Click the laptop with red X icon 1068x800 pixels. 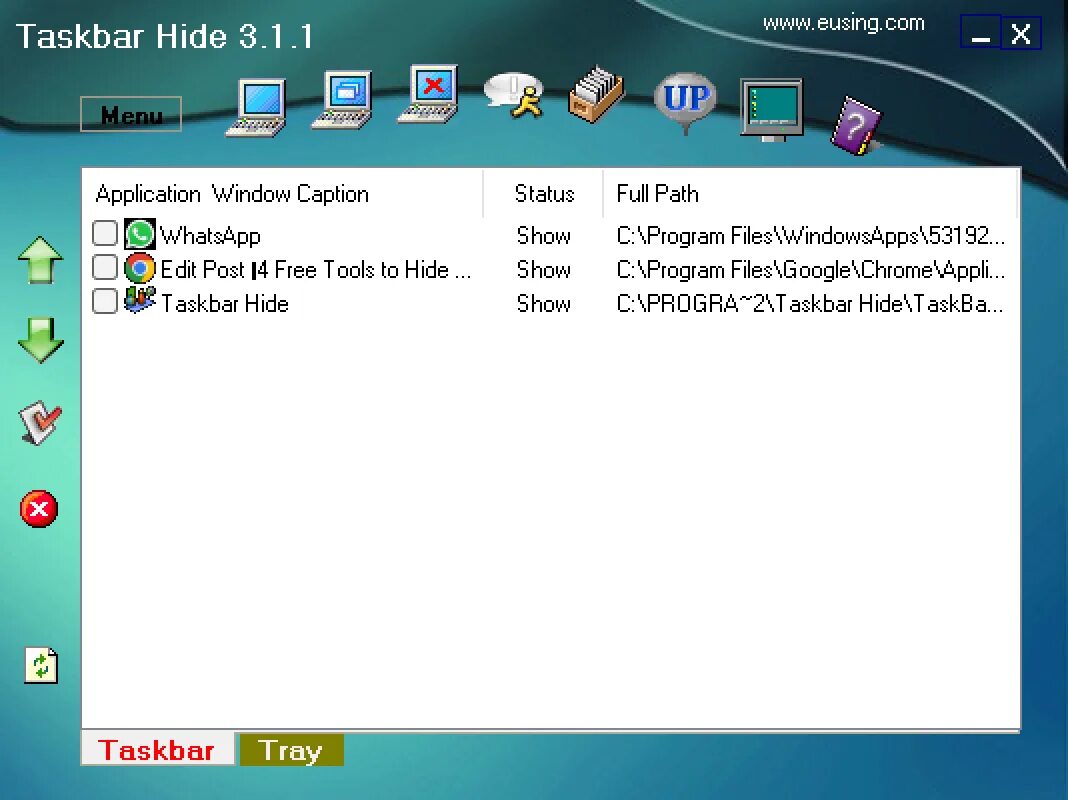click(x=428, y=94)
